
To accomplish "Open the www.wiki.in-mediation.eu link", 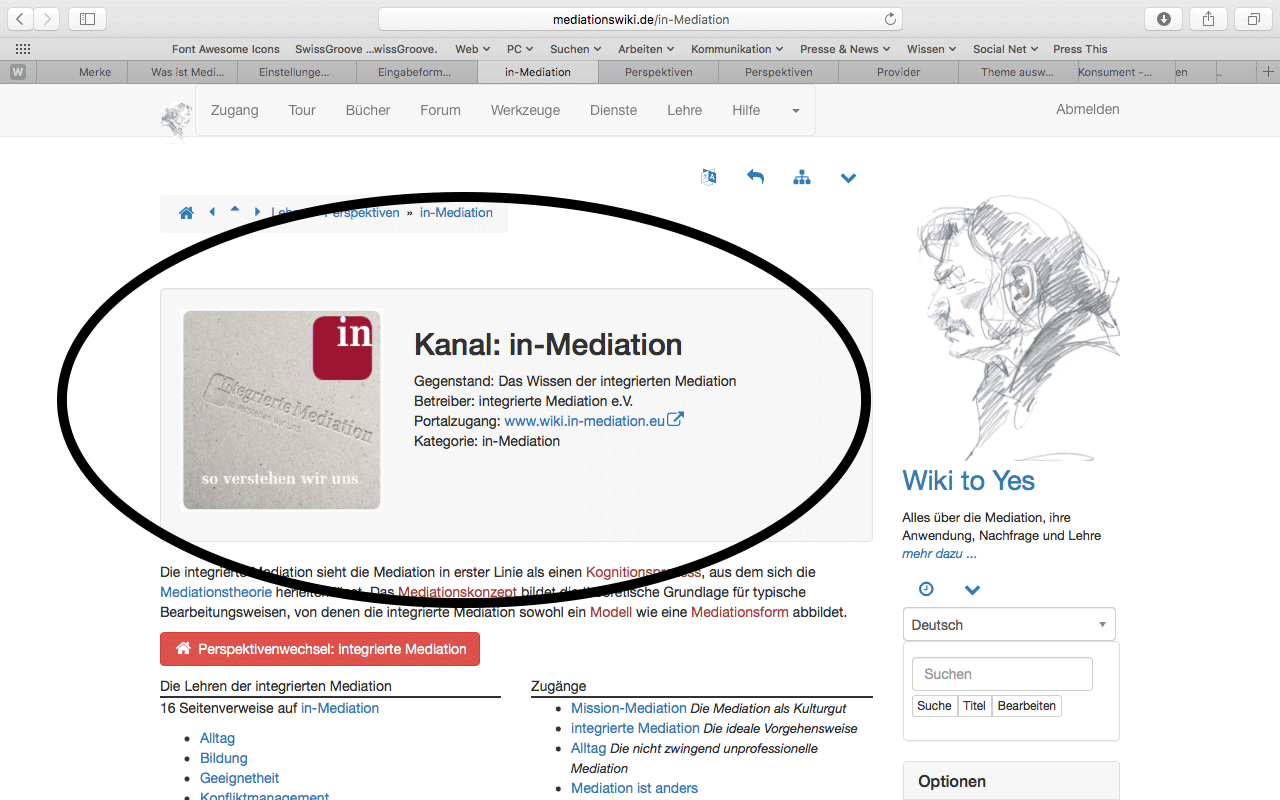I will coord(584,421).
